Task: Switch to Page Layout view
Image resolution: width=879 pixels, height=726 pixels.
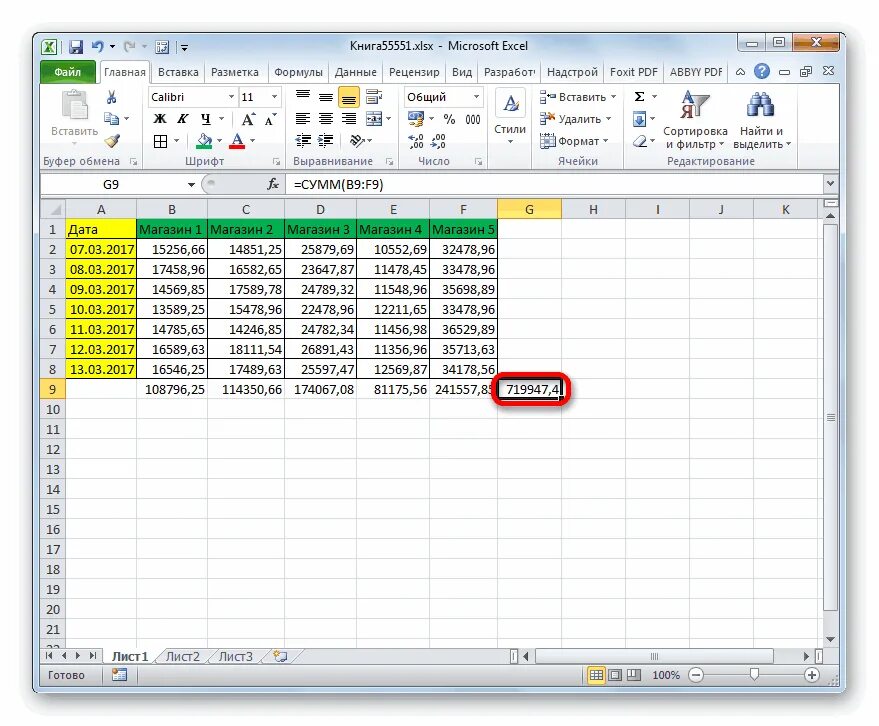Action: (615, 675)
